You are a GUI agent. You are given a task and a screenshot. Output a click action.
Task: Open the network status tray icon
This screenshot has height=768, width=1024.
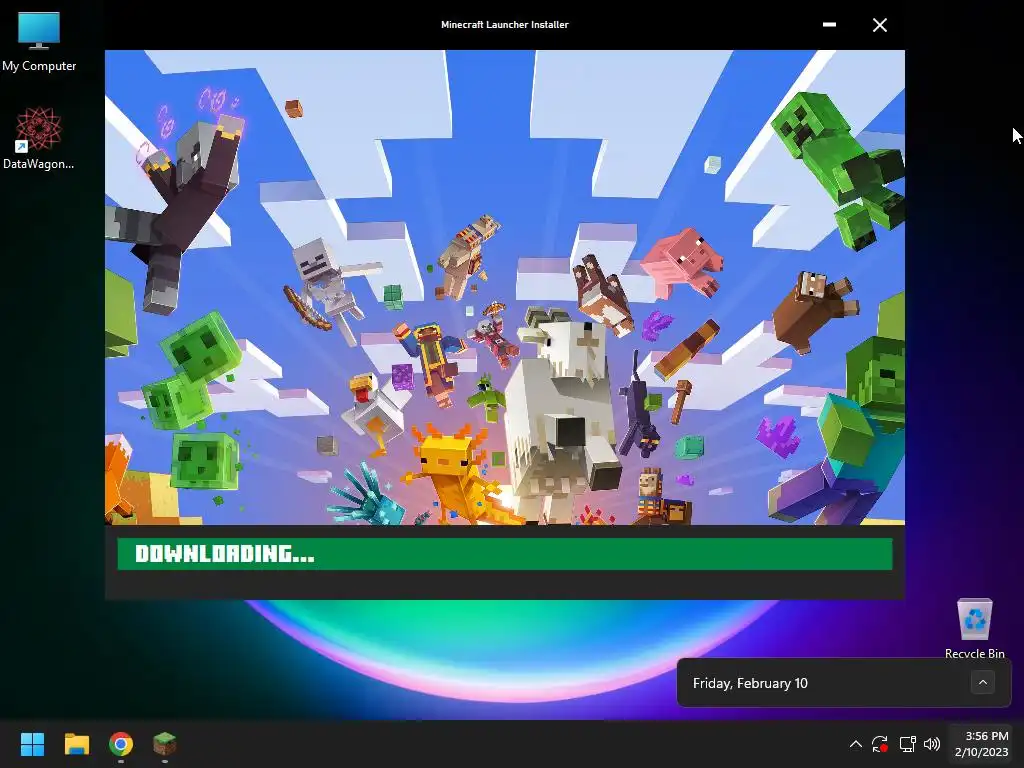[x=907, y=744]
